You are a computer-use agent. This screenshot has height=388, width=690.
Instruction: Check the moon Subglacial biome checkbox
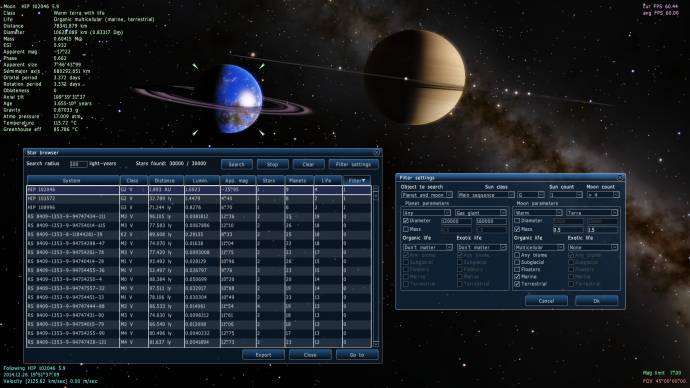[x=517, y=262]
